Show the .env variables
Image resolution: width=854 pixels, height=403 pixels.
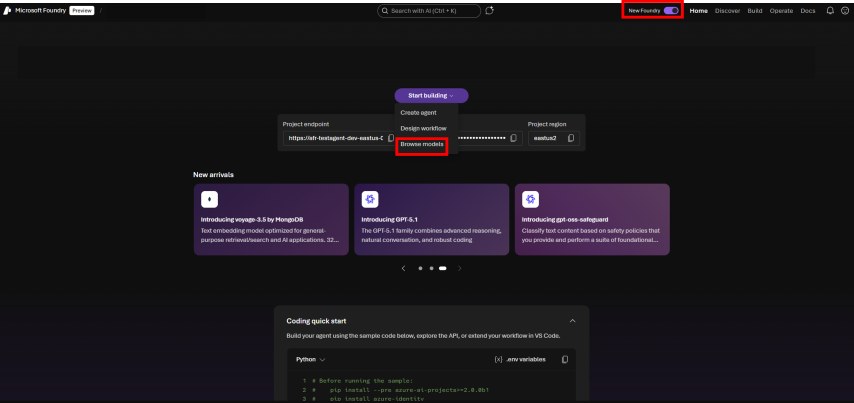520,359
